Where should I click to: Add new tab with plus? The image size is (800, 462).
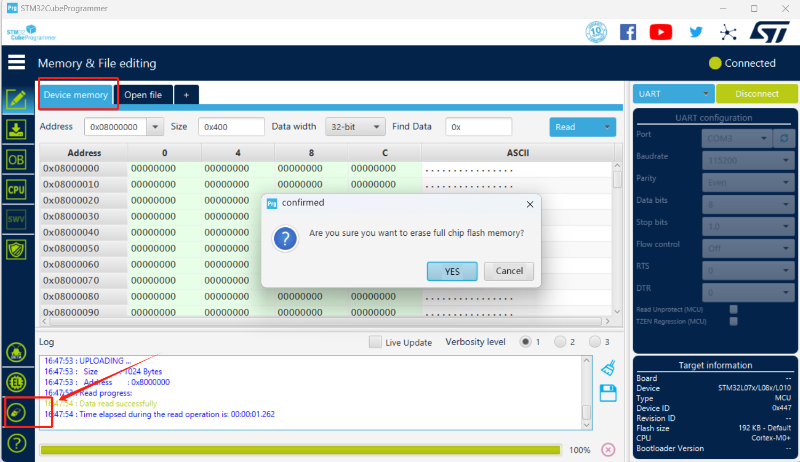point(186,95)
